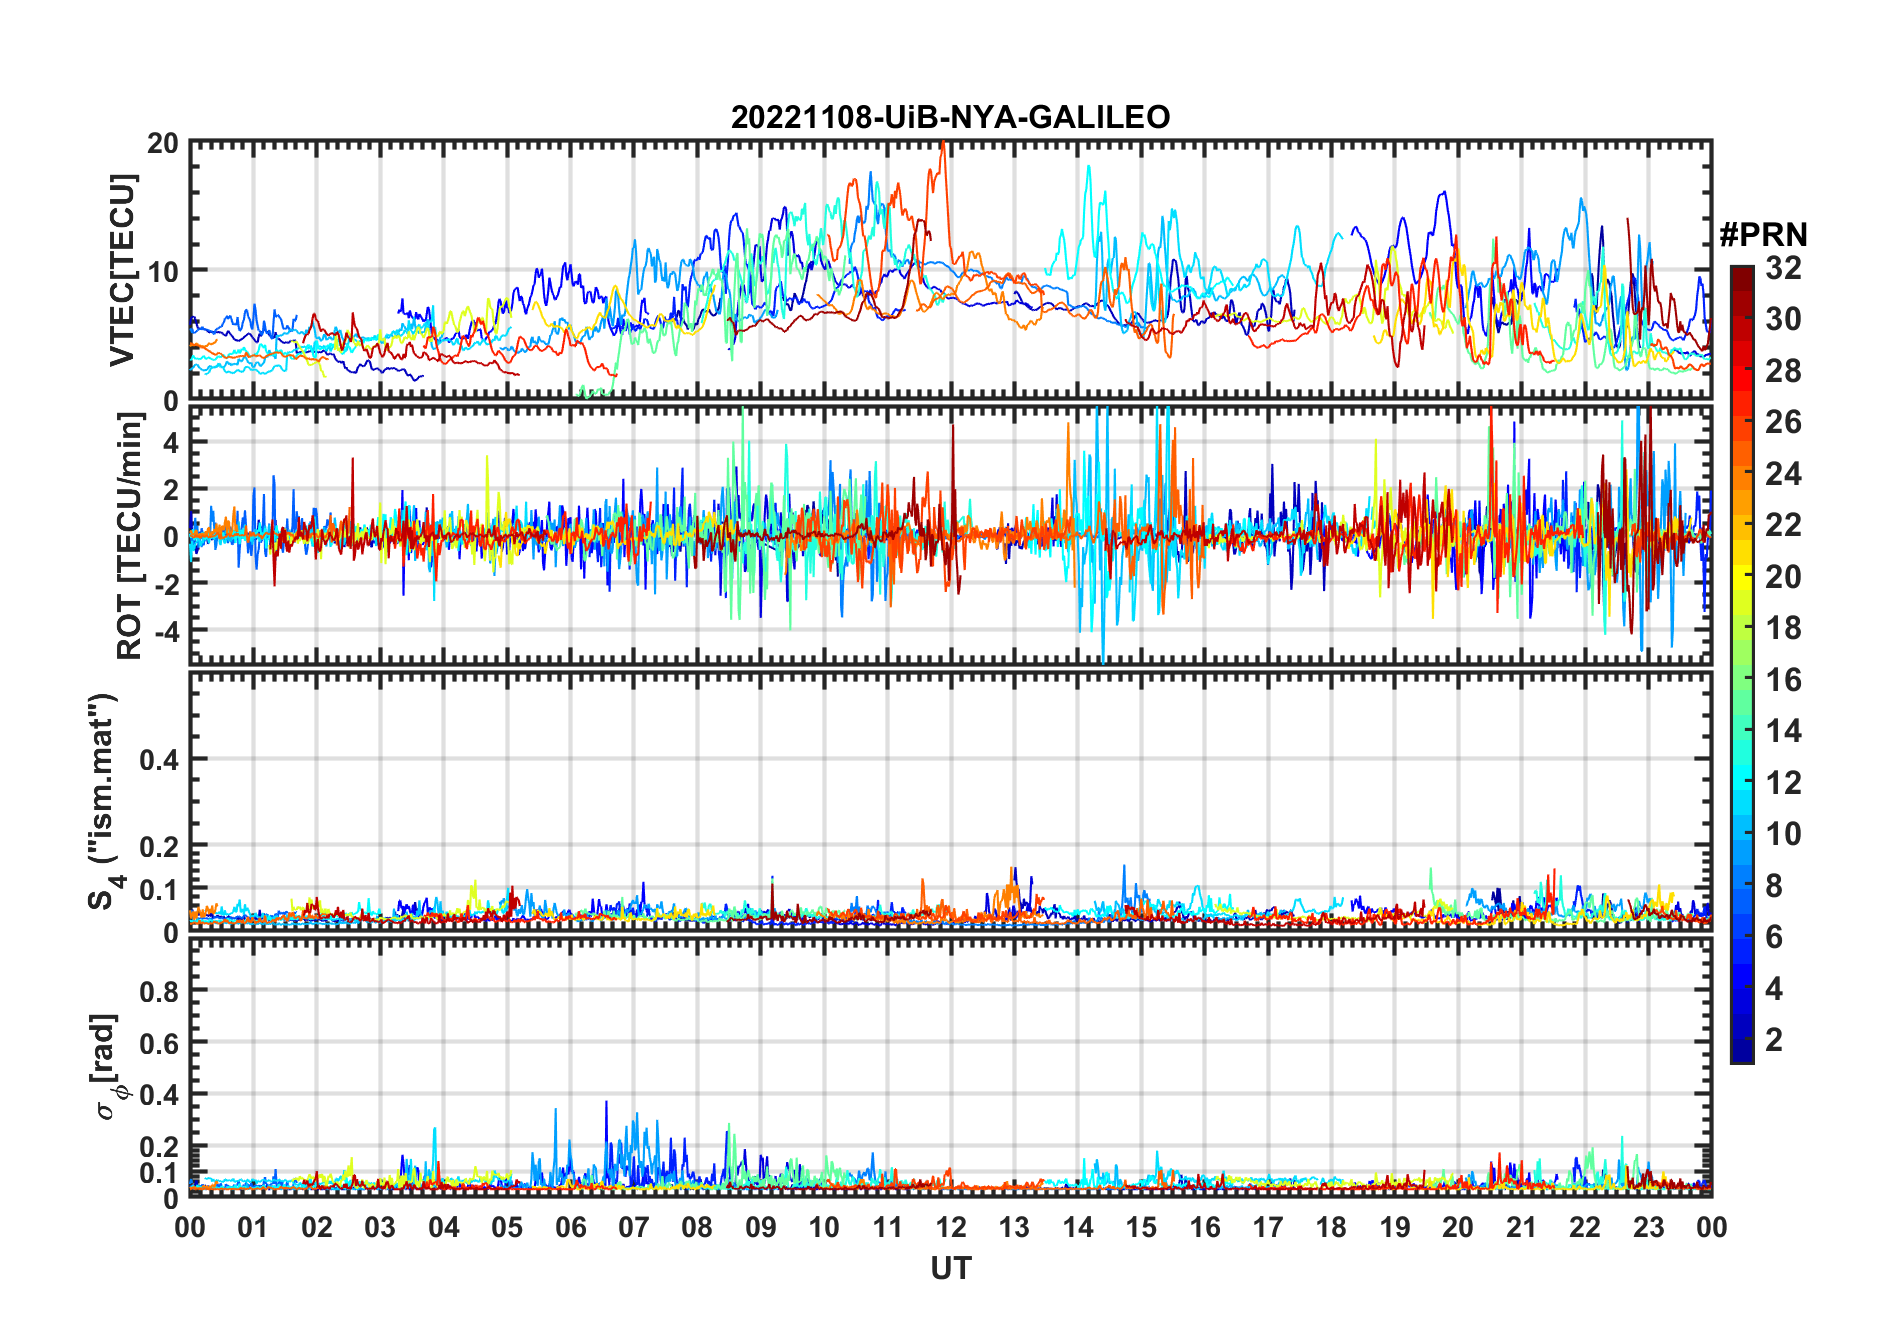Click the sigma-phi [rad] y-axis label
Image resolution: width=1902 pixels, height=1330 pixels.
click(107, 1067)
